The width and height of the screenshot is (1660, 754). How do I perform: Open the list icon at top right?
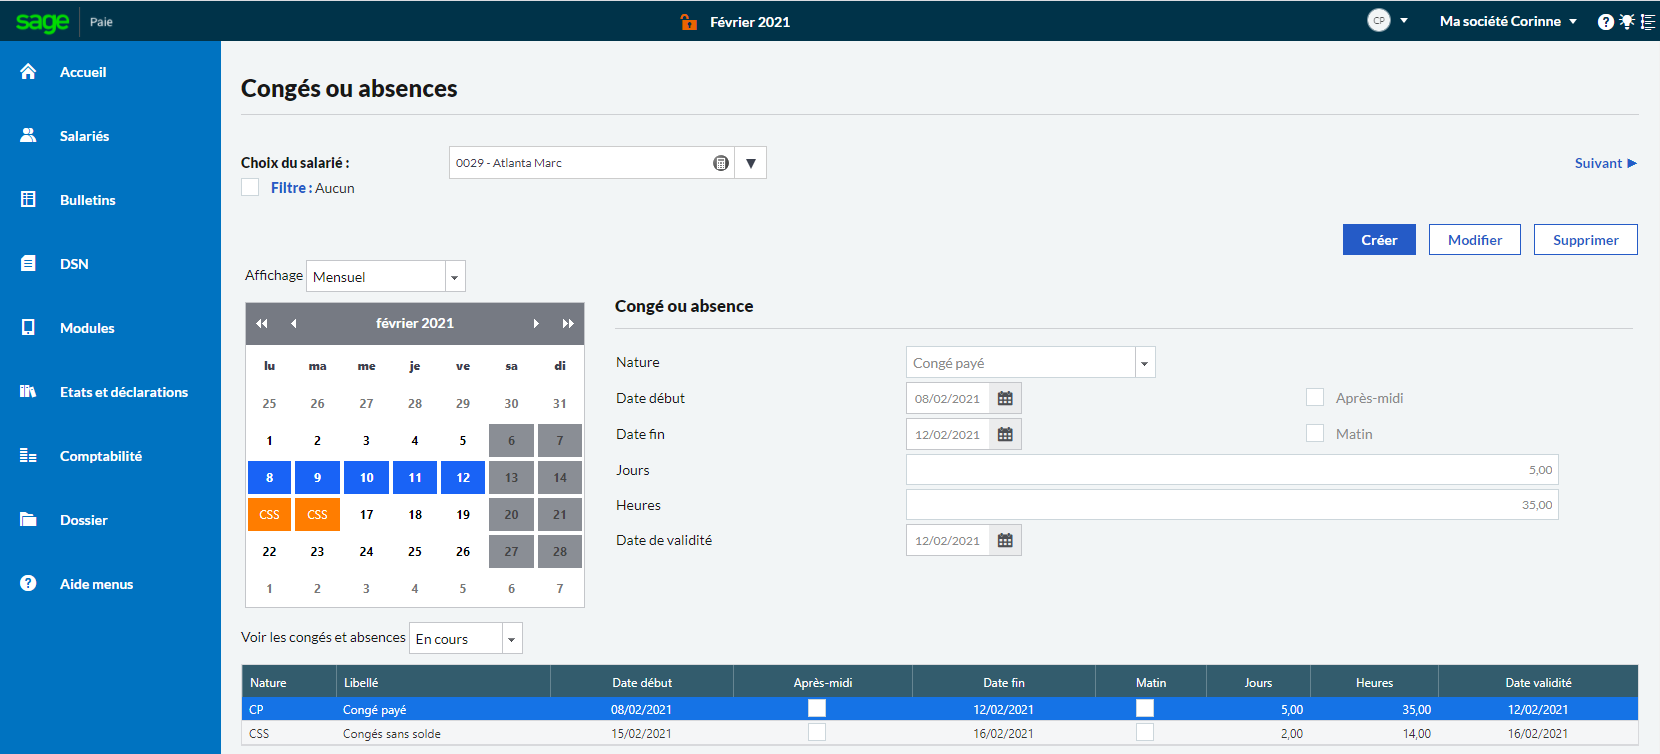click(1648, 22)
